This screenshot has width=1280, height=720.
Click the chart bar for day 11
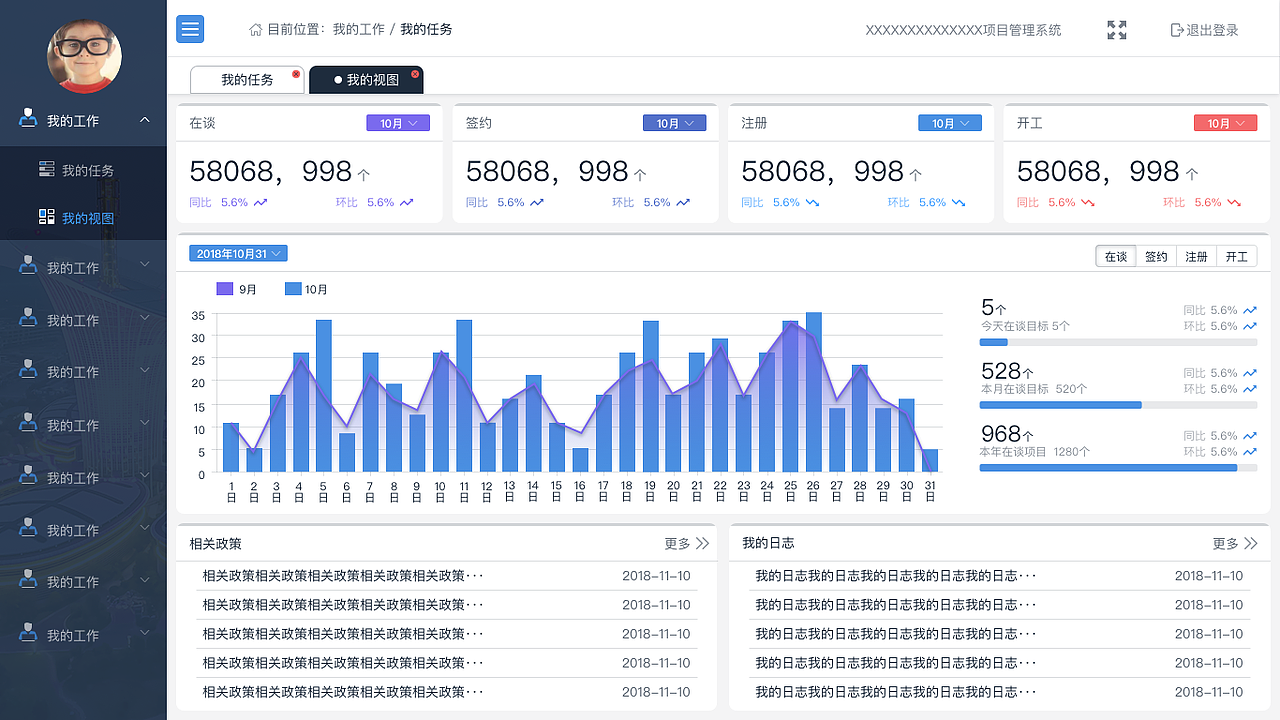464,396
